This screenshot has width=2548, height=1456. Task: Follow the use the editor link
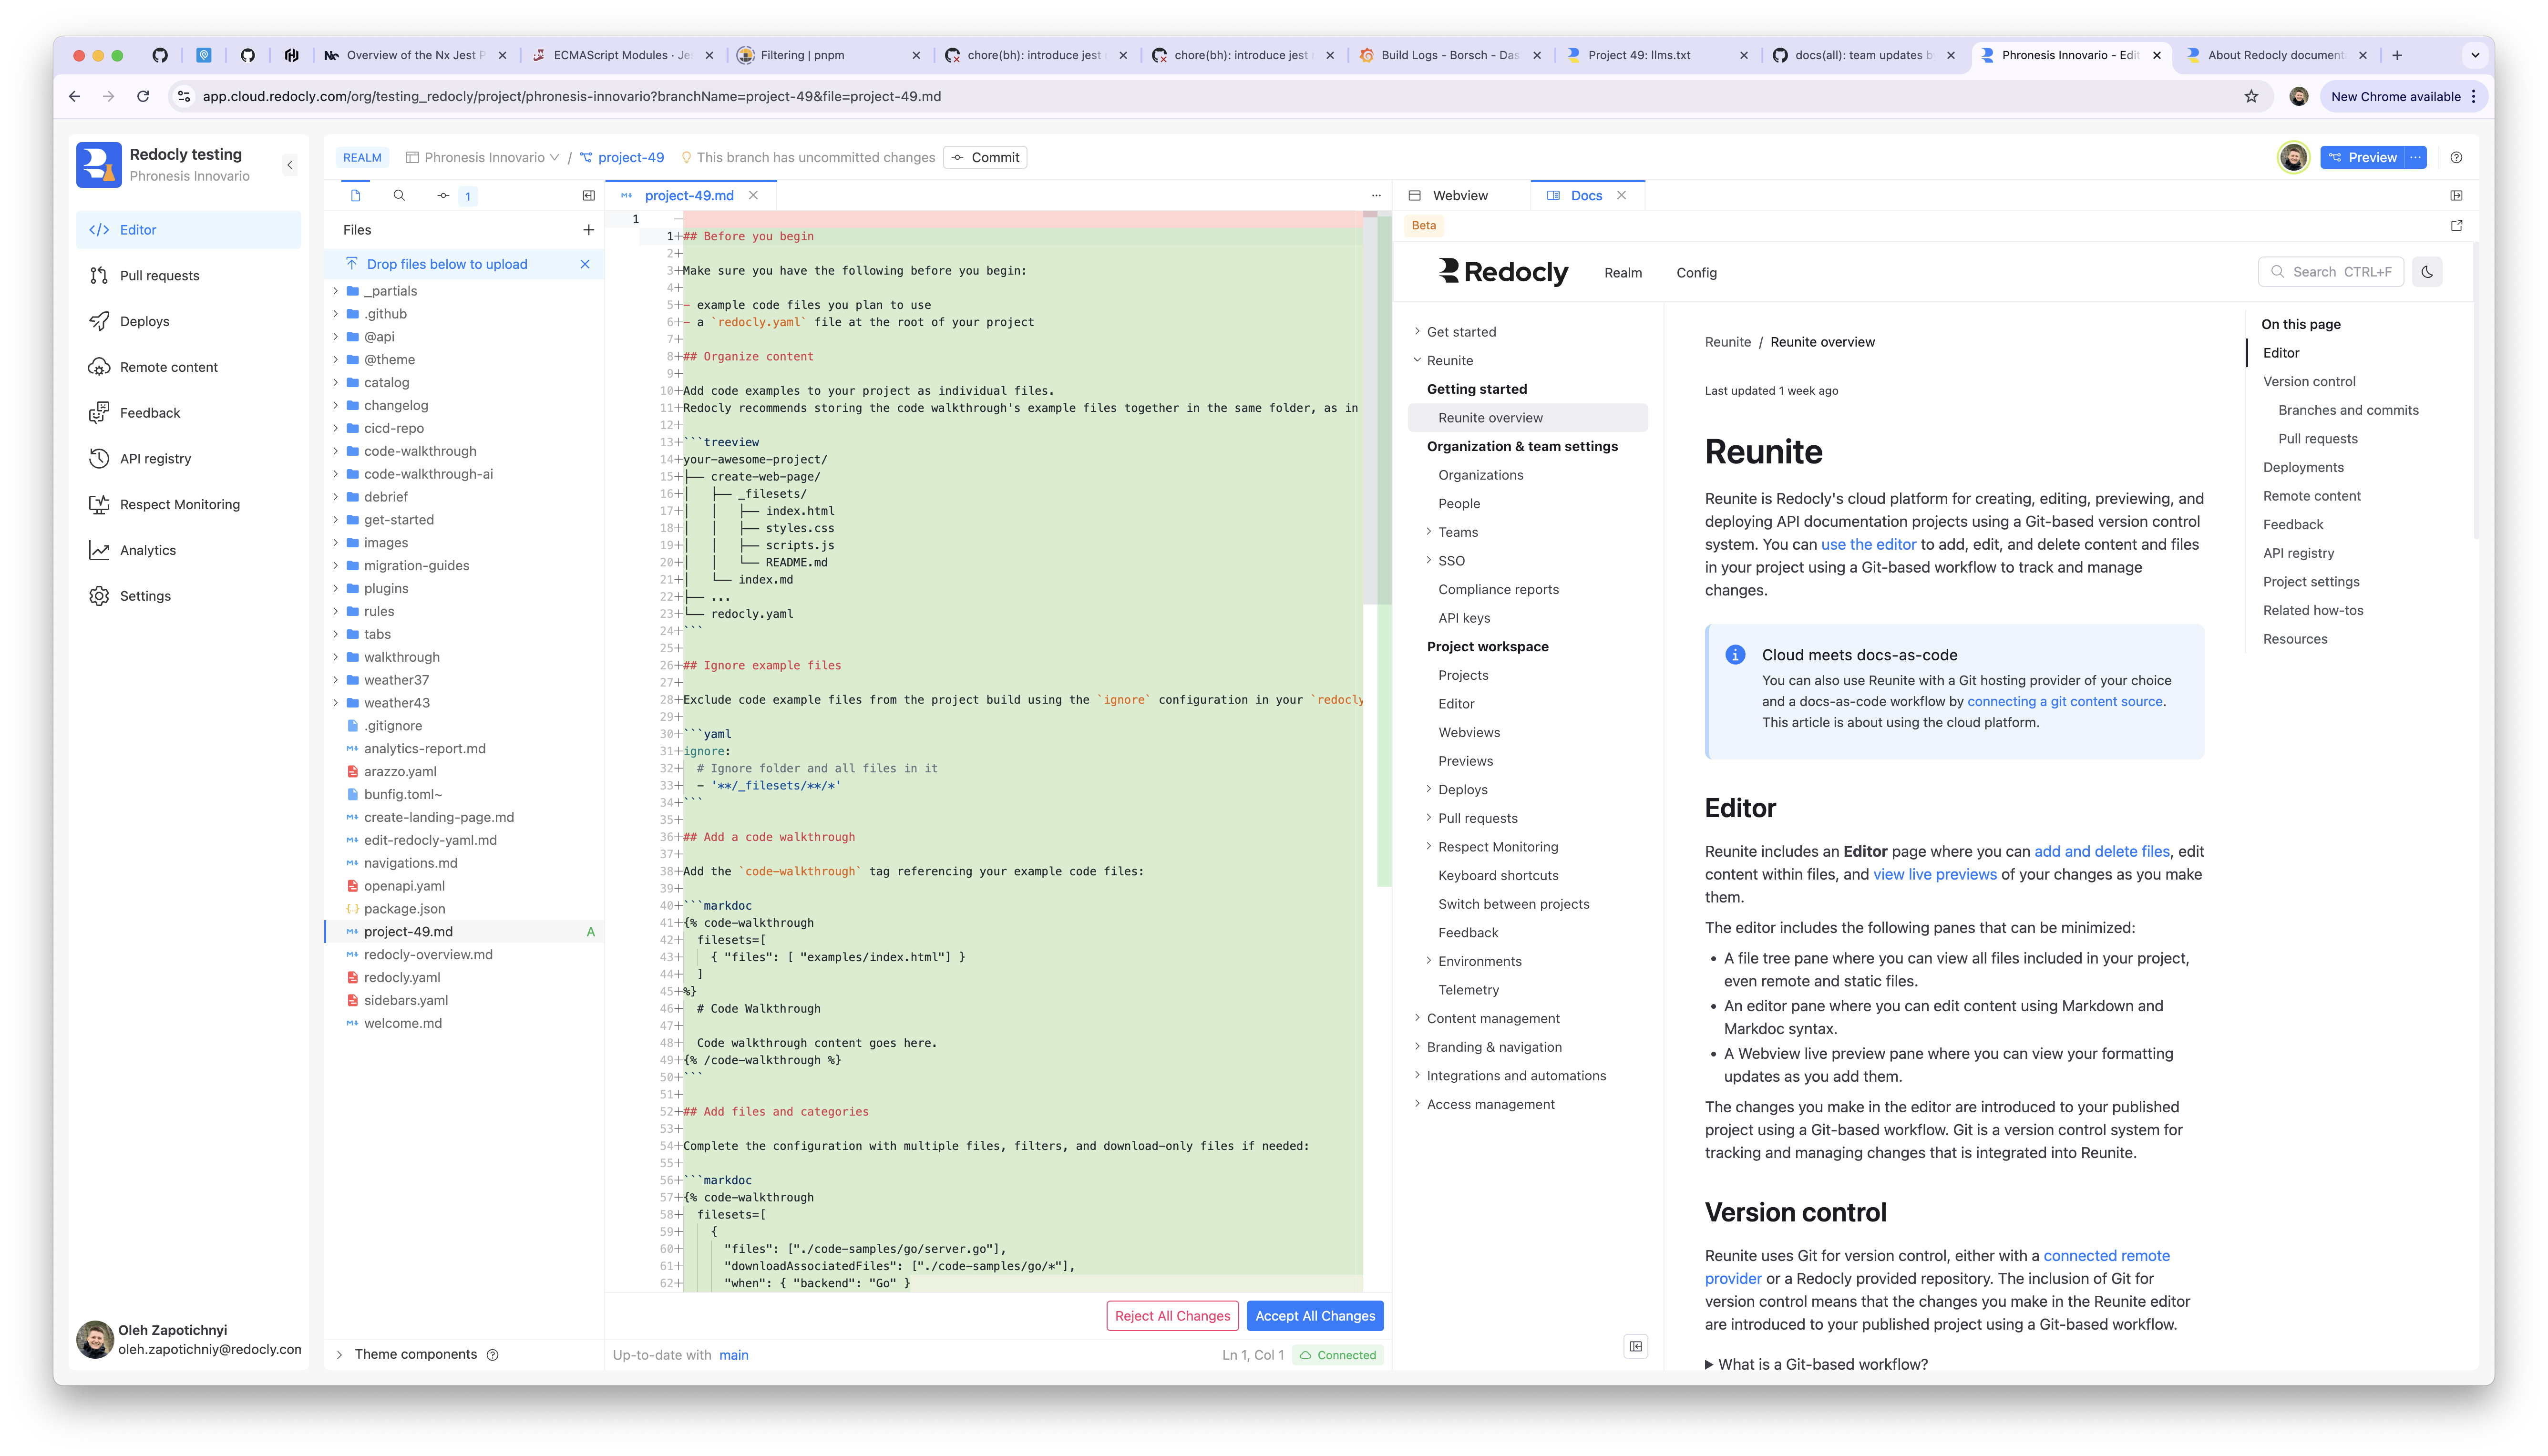click(1868, 545)
